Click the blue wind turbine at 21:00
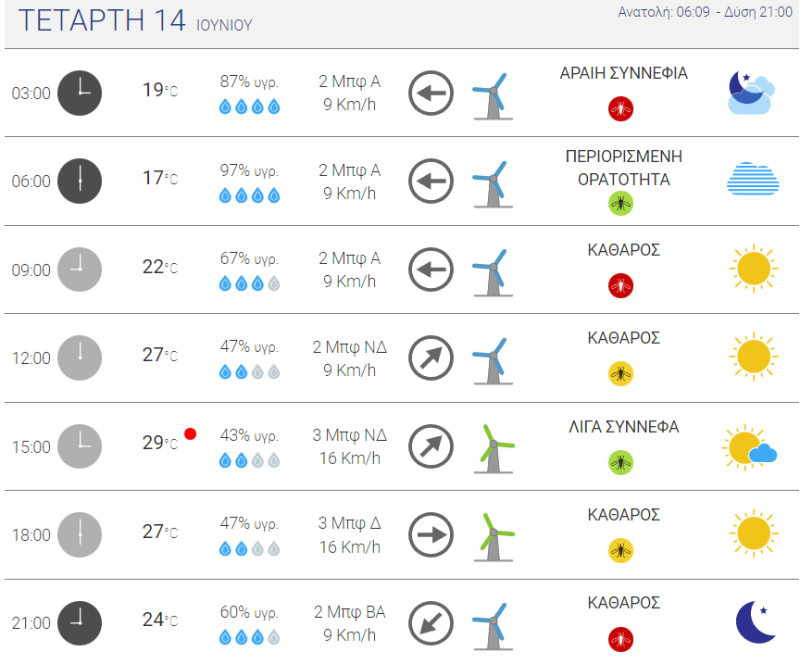 493,626
